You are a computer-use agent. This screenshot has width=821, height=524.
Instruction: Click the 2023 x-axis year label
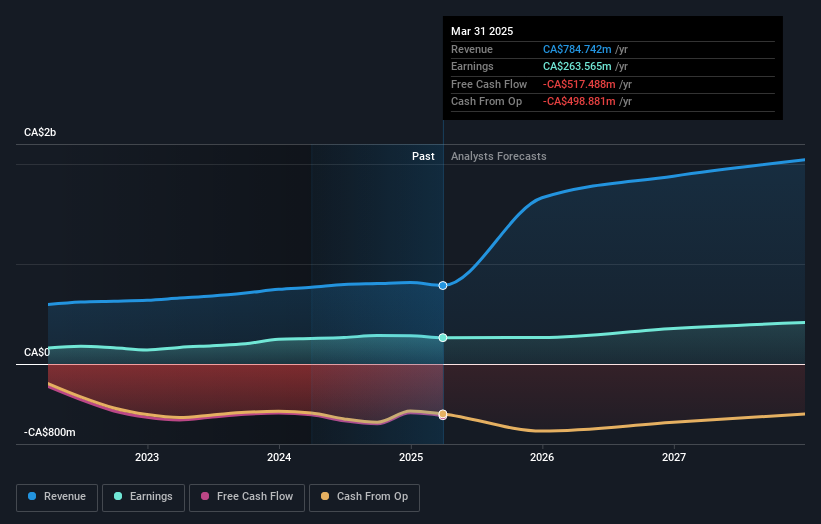147,457
